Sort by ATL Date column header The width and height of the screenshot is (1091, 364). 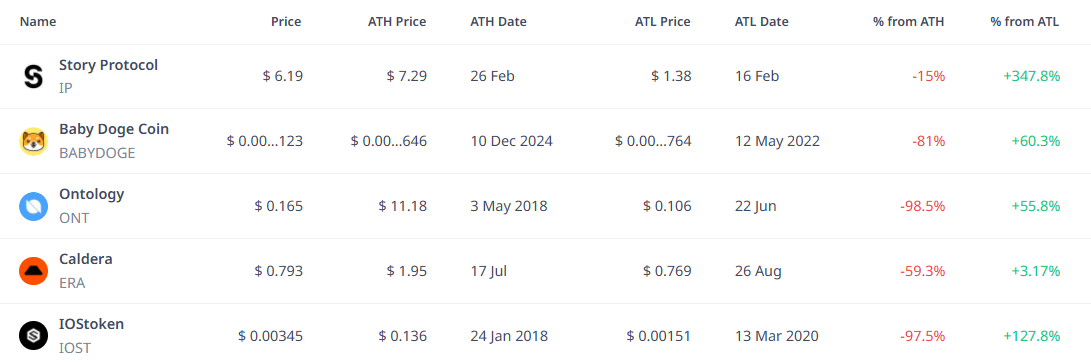coord(762,22)
